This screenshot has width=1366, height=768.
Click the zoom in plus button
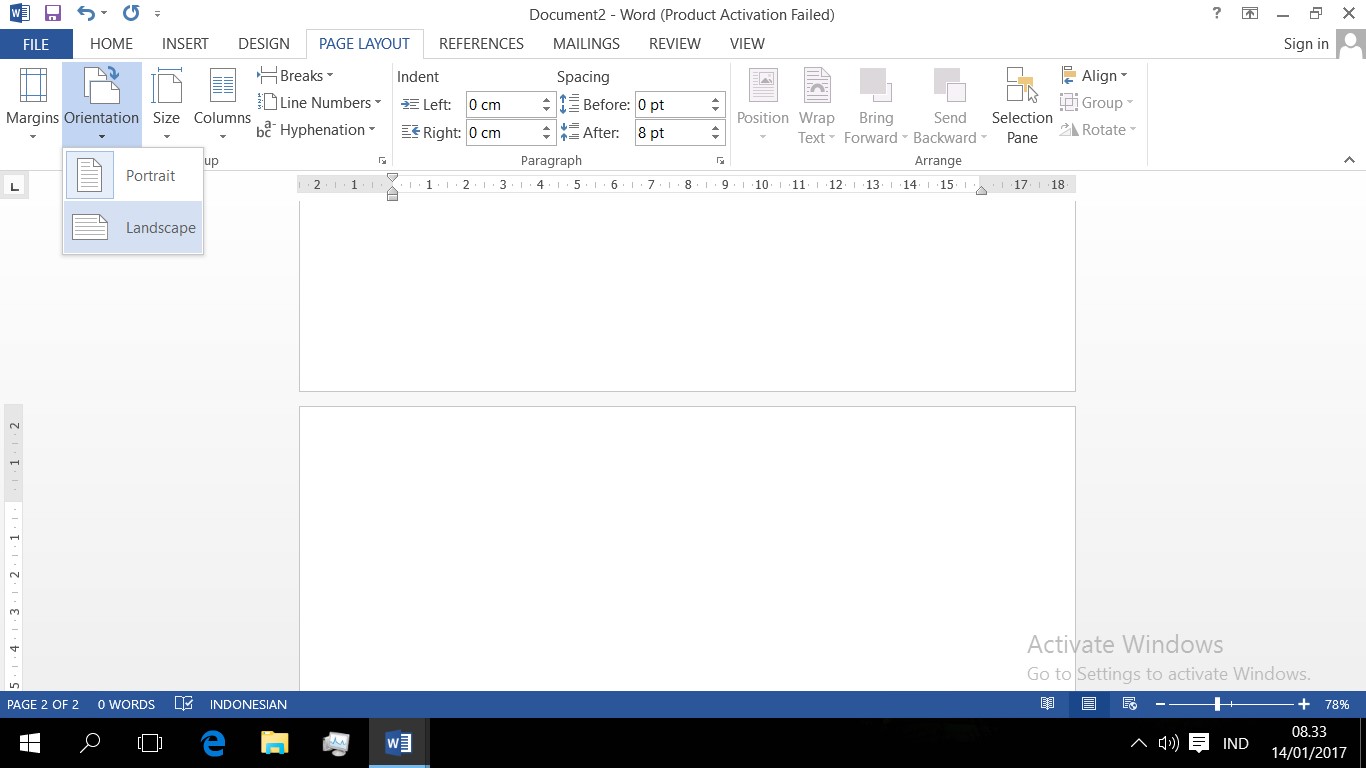1304,704
